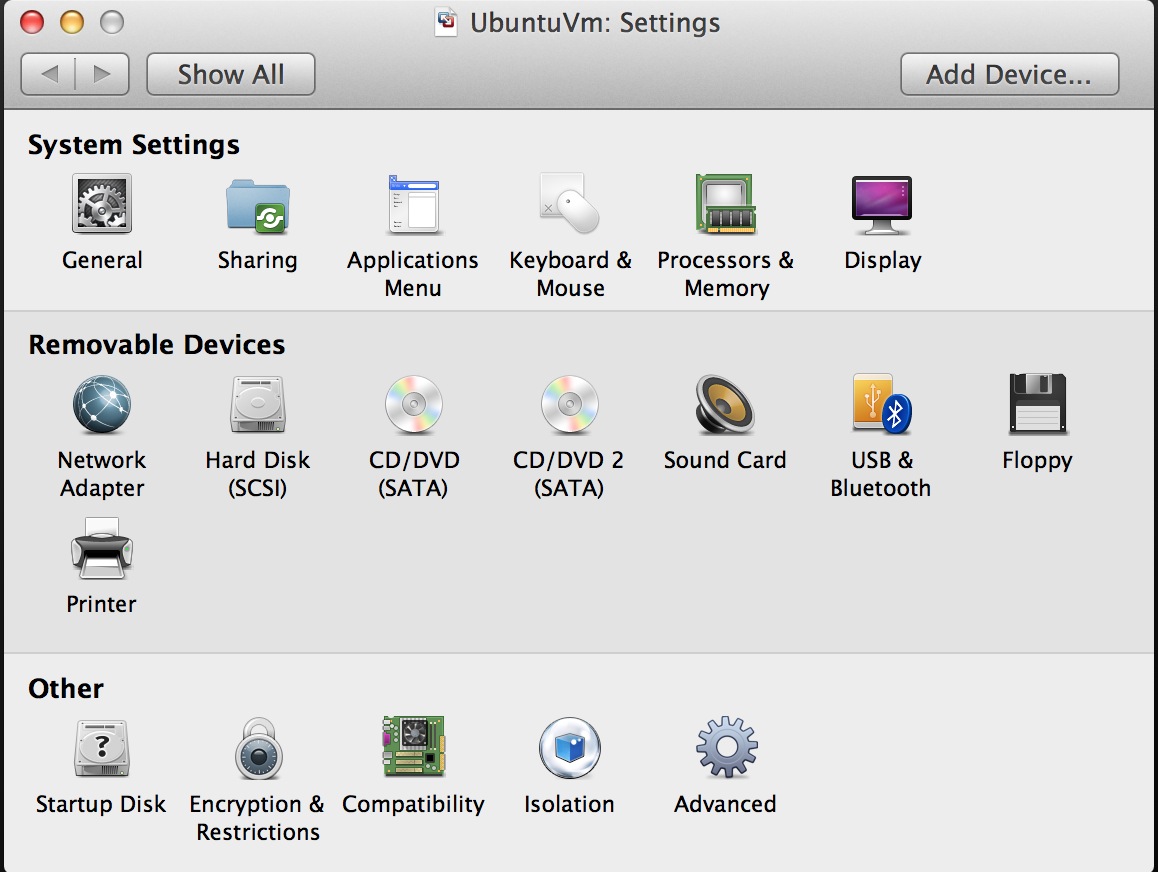This screenshot has width=1158, height=872.
Task: Open Display settings
Action: click(x=882, y=205)
